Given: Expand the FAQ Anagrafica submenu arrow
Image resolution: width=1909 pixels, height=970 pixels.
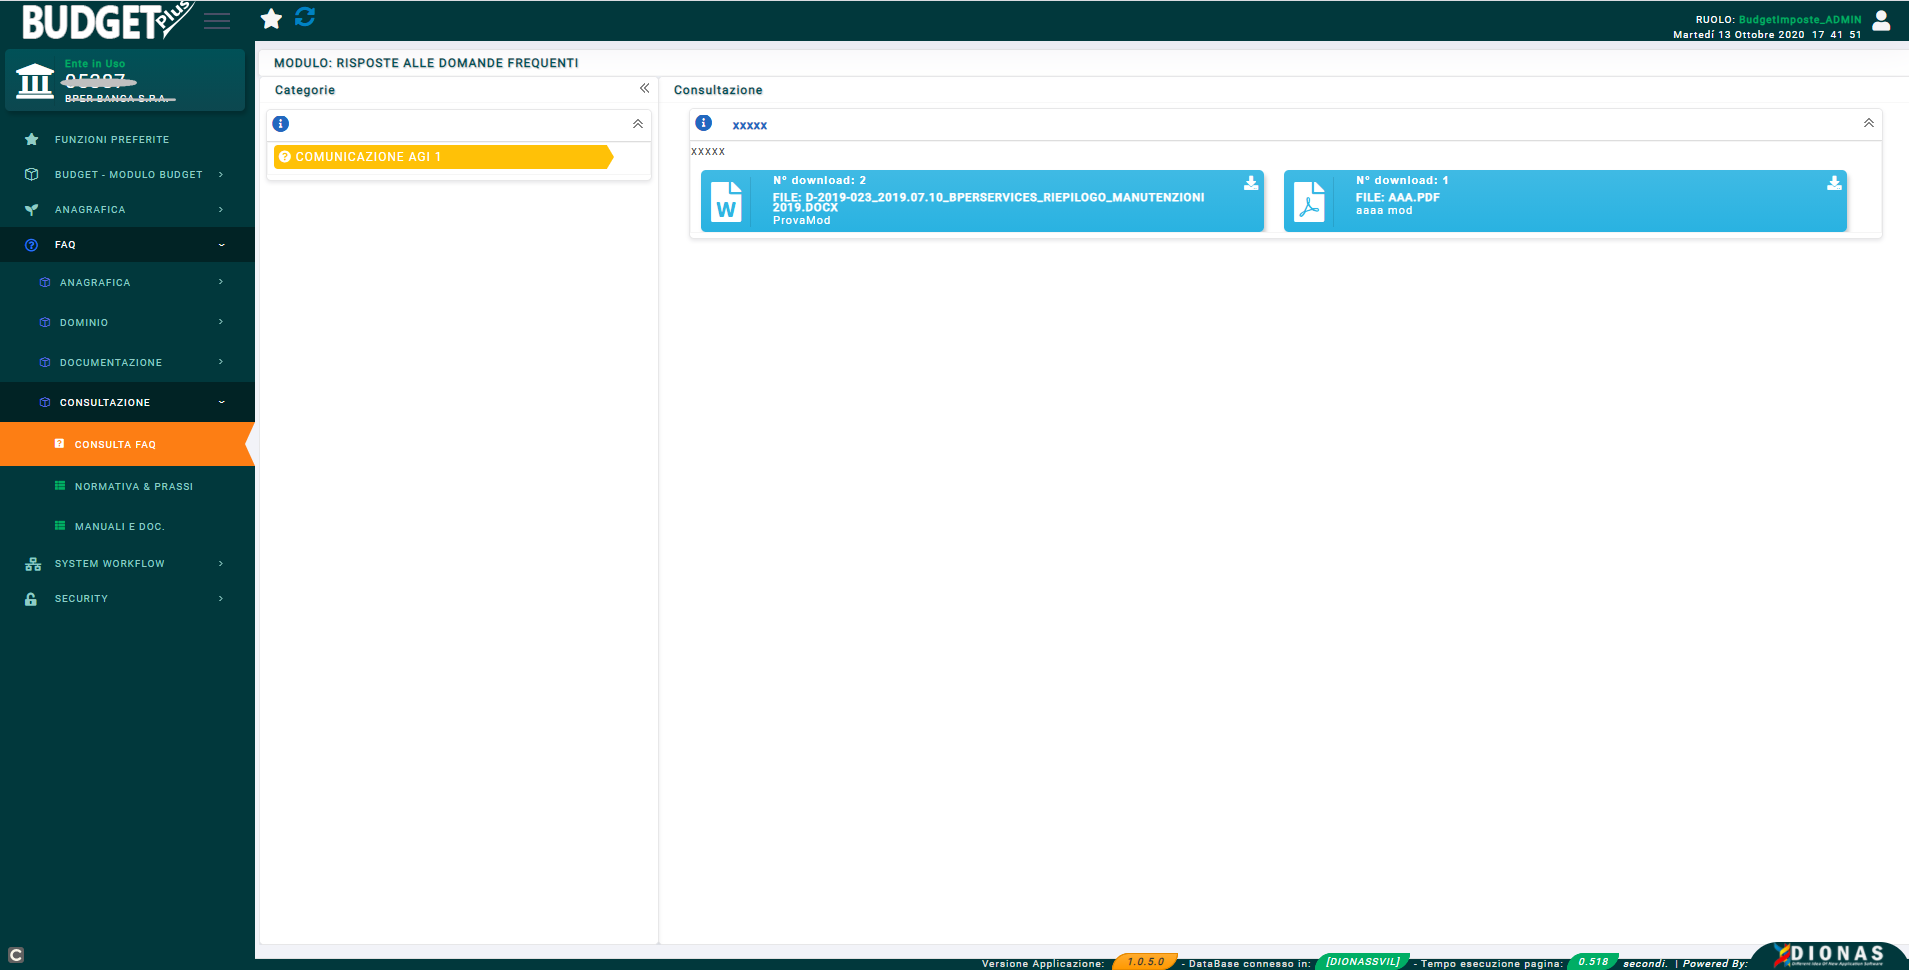Looking at the screenshot, I should (221, 282).
